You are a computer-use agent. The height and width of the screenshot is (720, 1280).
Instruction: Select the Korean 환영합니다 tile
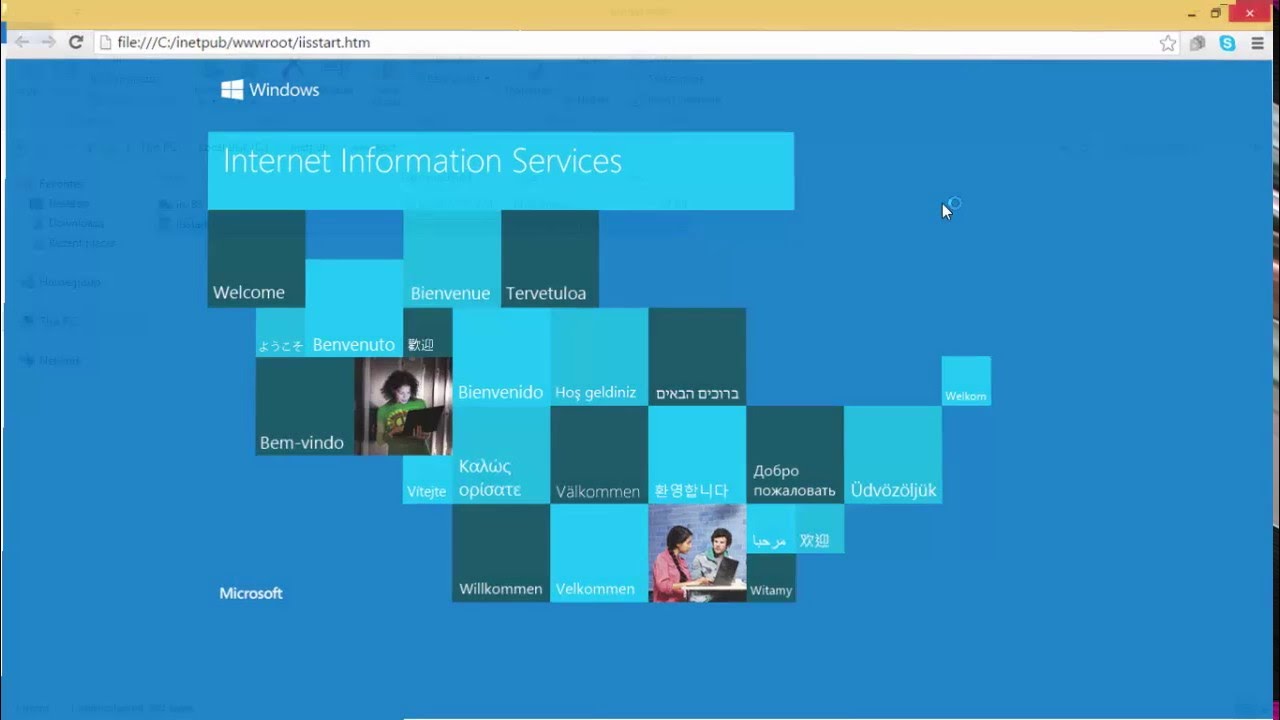(x=697, y=455)
